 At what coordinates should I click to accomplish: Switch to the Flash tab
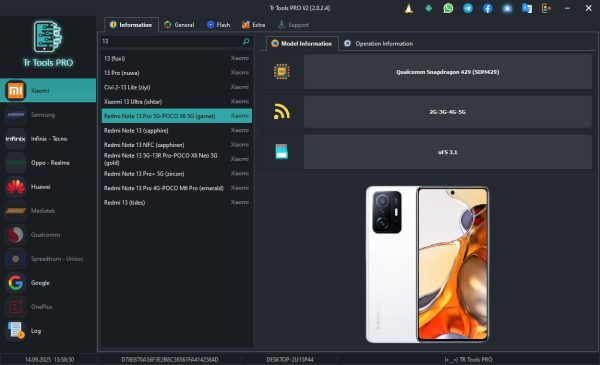pyautogui.click(x=218, y=25)
